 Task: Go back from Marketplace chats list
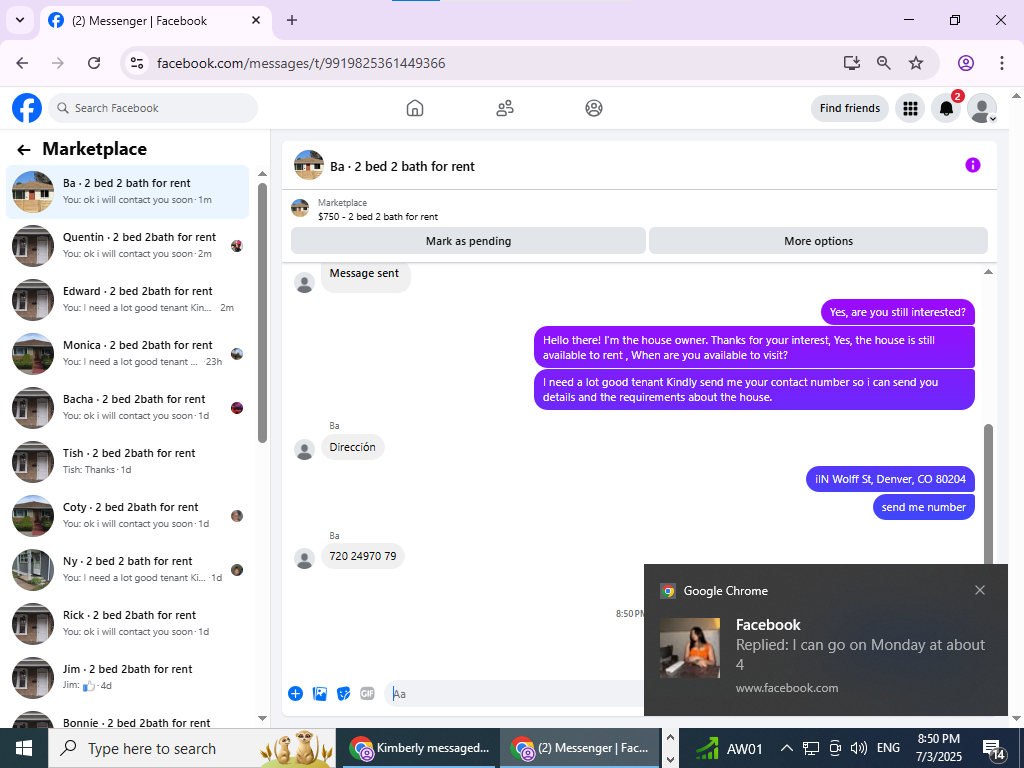[24, 150]
